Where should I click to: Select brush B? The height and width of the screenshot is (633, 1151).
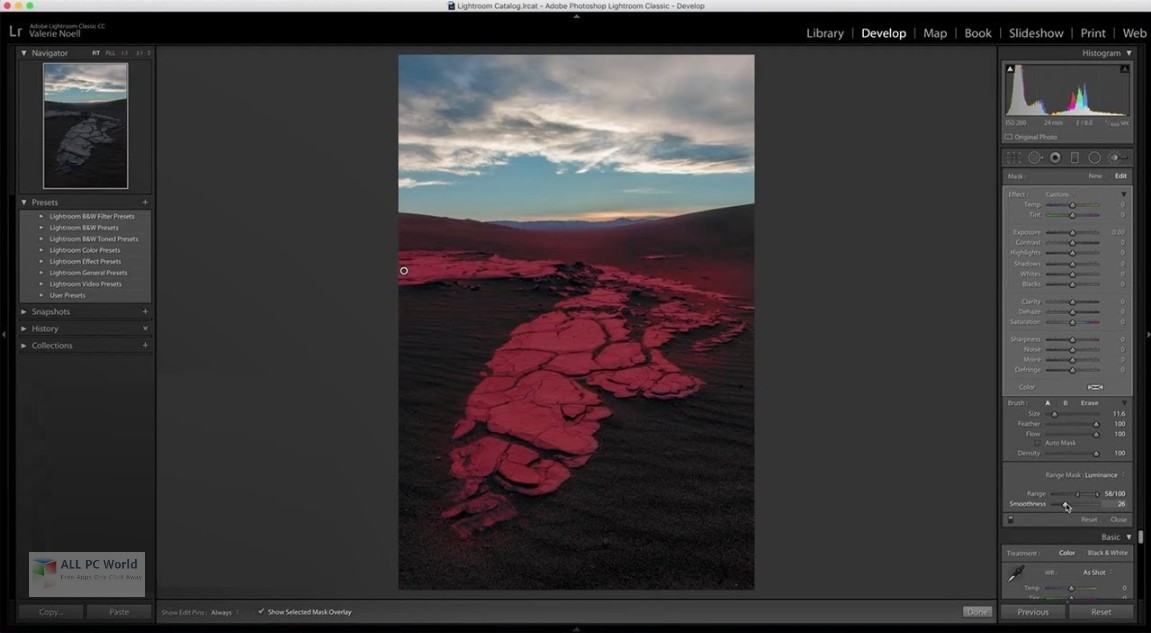click(x=1065, y=403)
